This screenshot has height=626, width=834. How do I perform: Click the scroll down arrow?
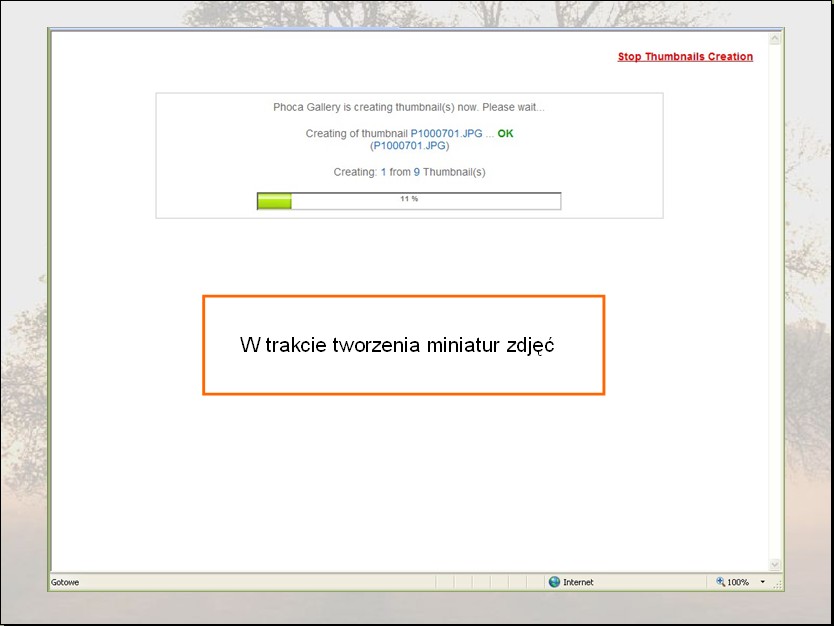coord(774,565)
